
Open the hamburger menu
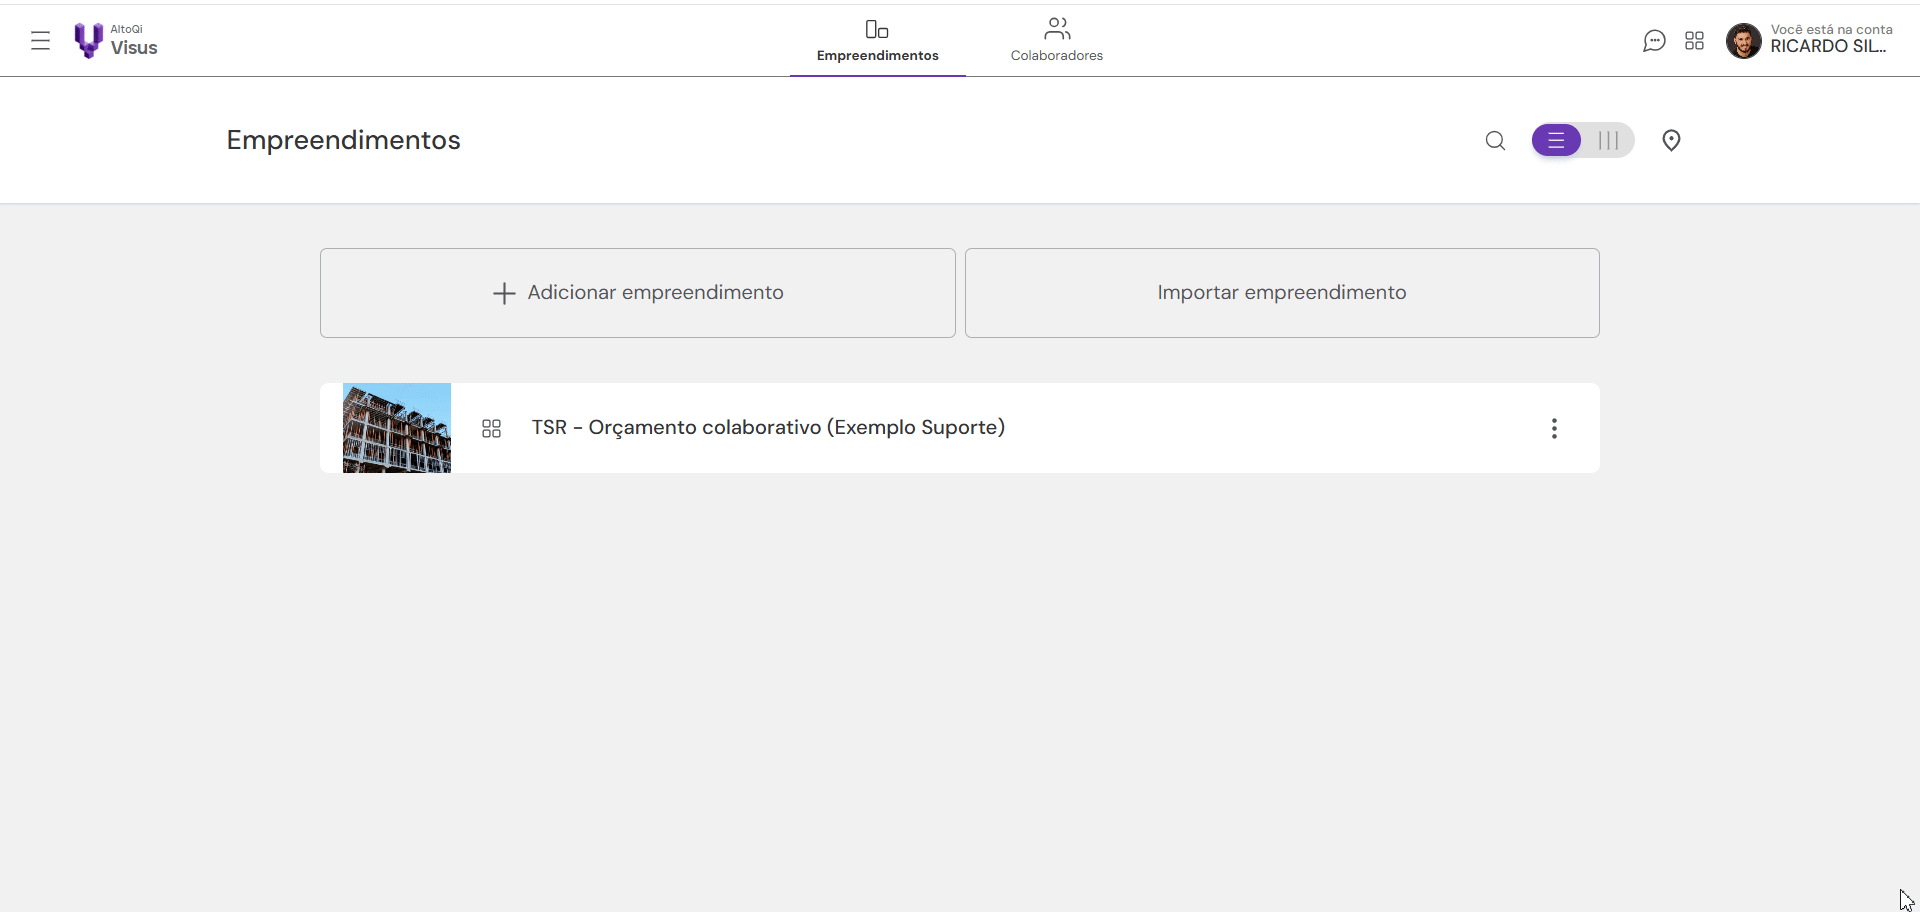(40, 41)
